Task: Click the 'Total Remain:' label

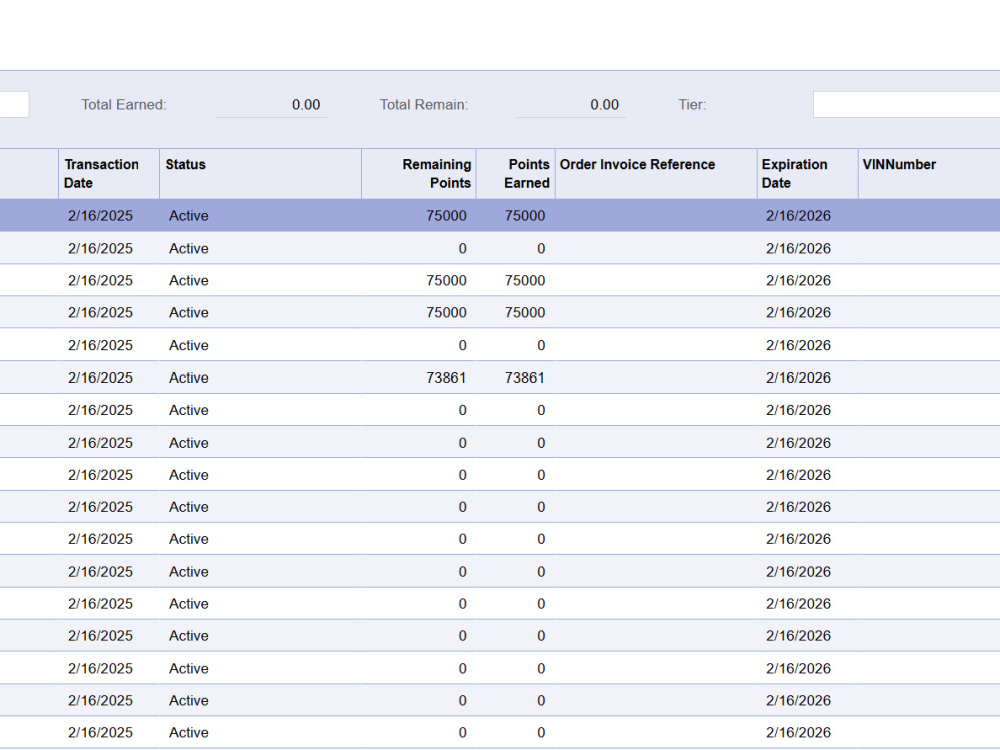Action: (x=424, y=105)
